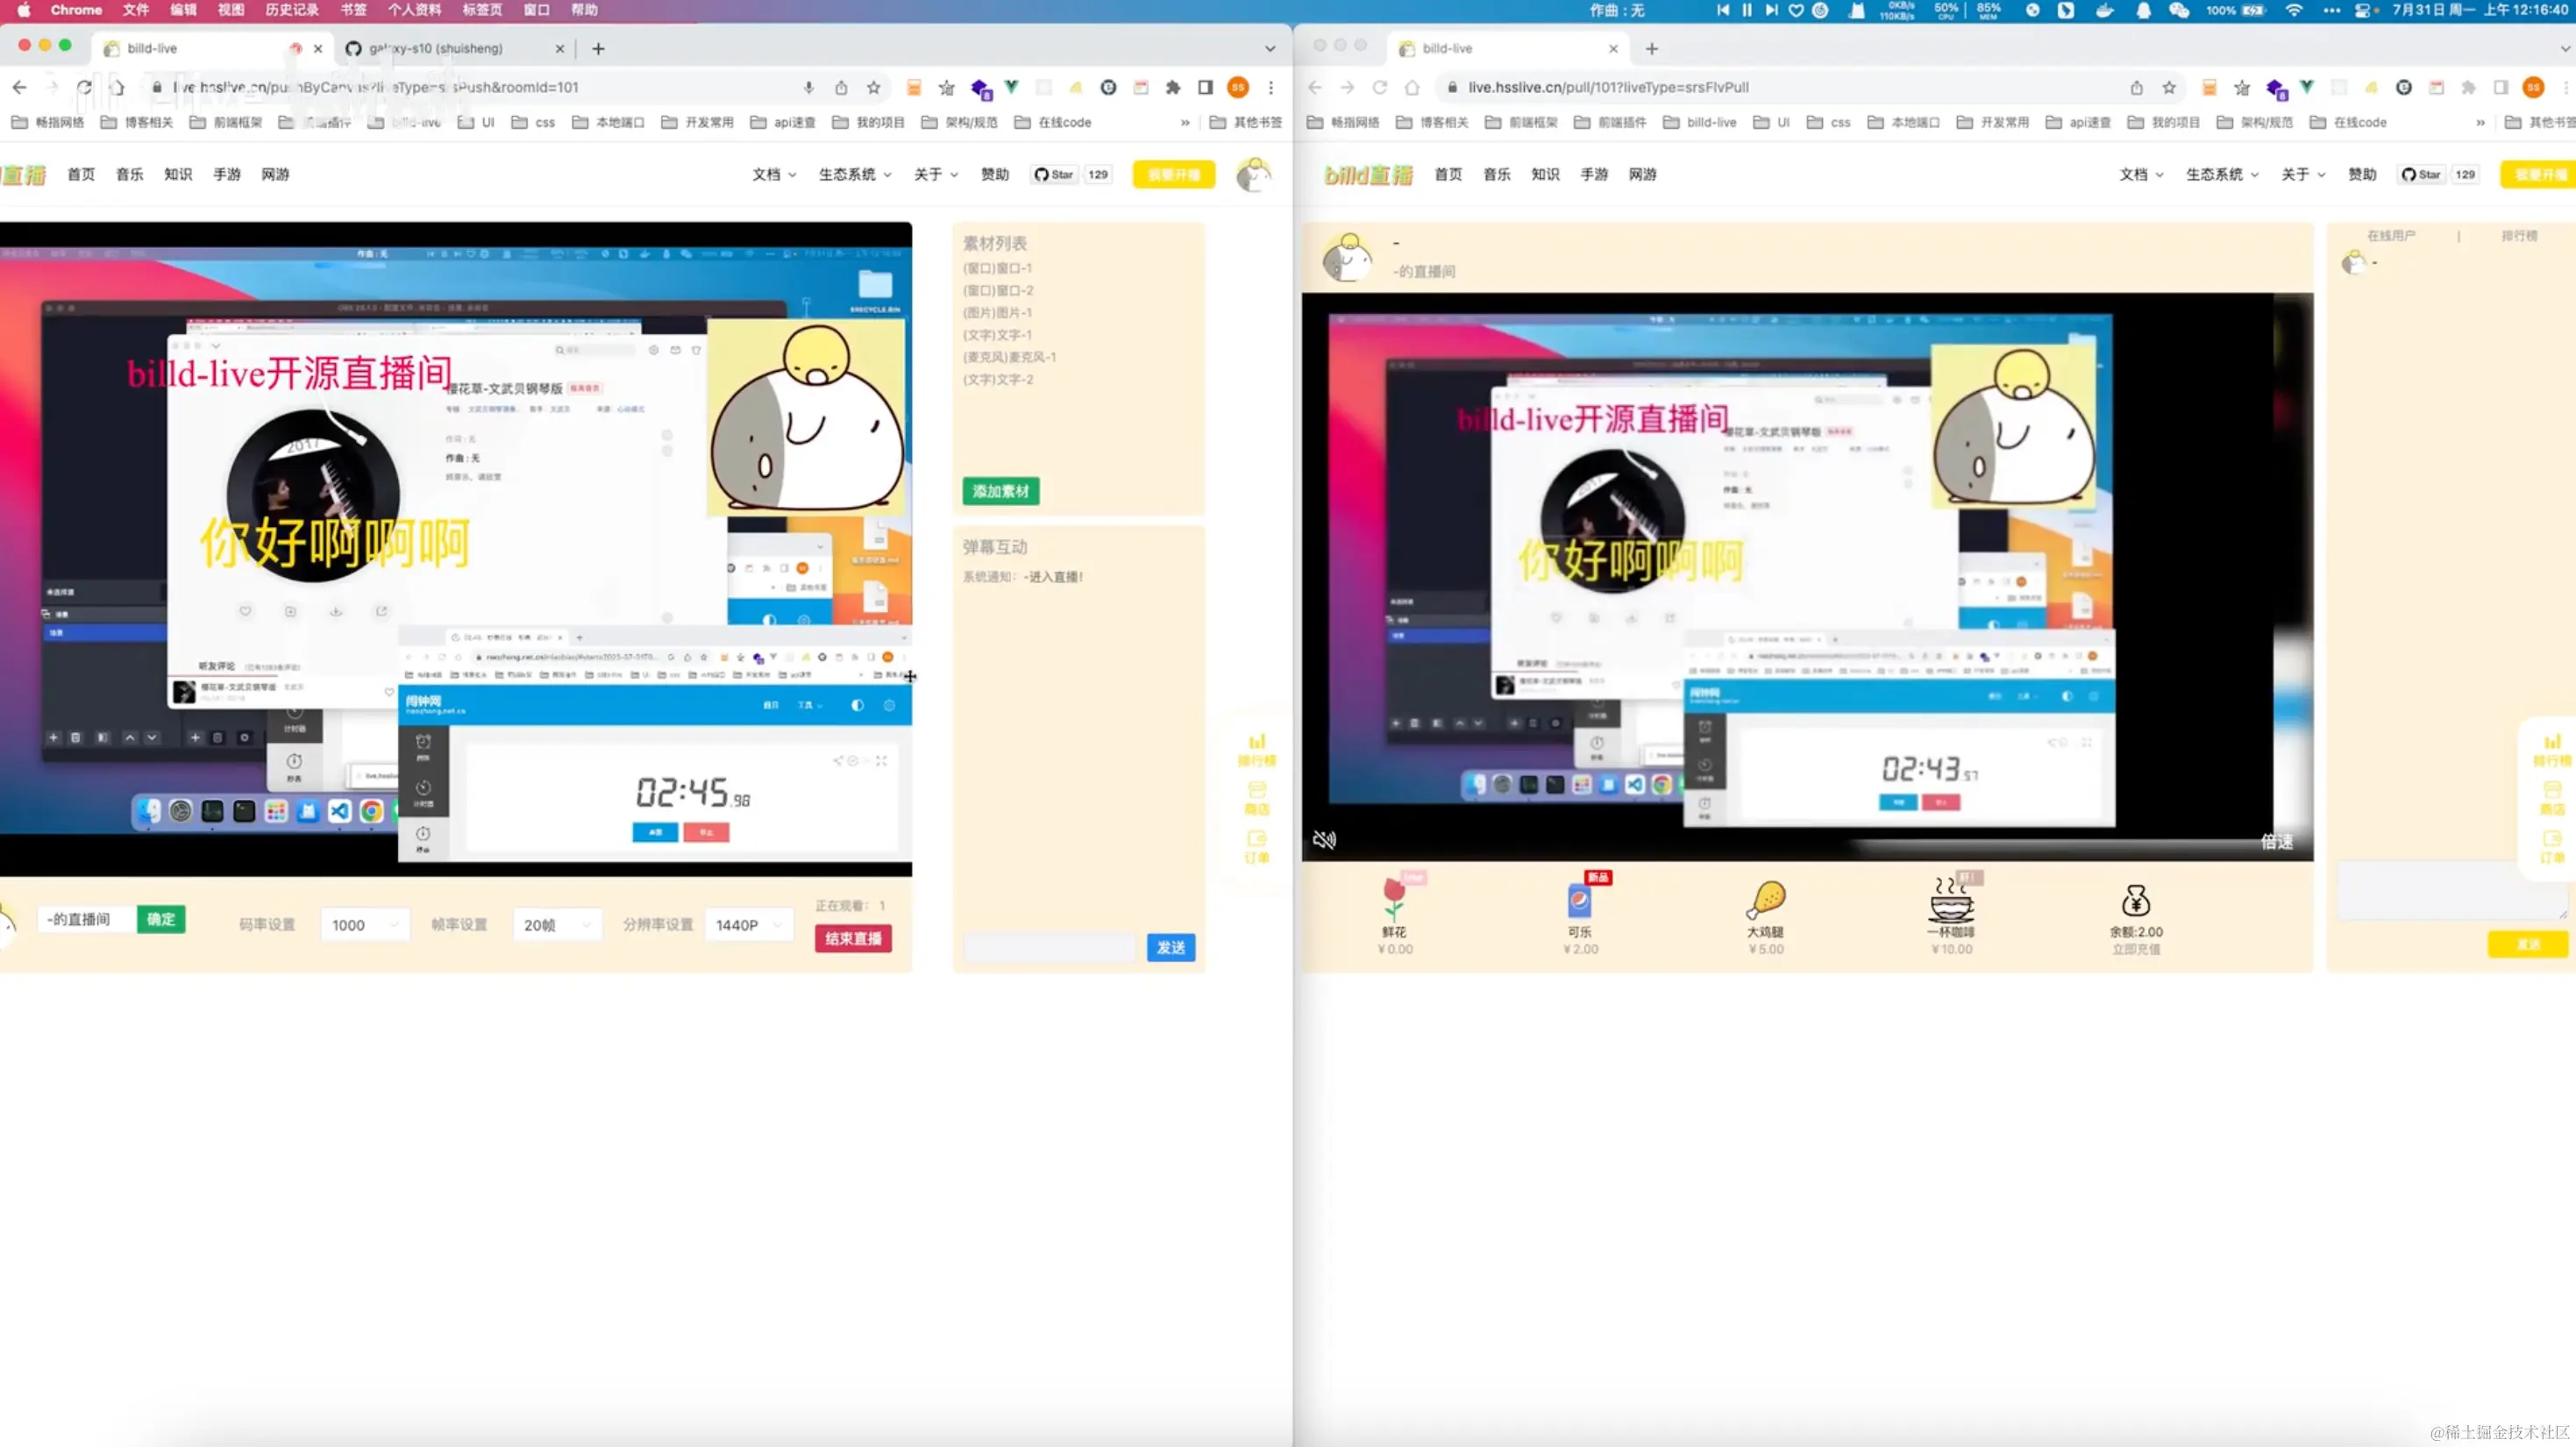Screen dimensions: 2576x1447
Task: Click red 结束直播 button
Action: coord(853,938)
